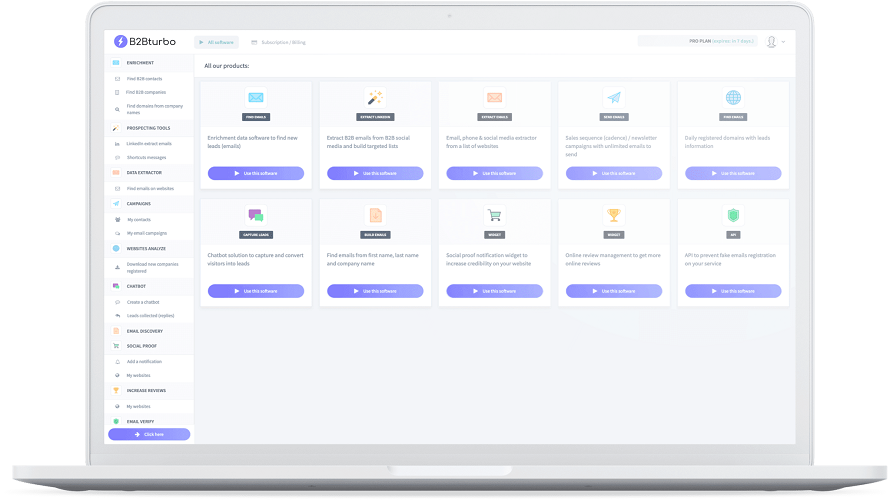Screen dimensions: 890x500
Task: Click the cart icon beside Social Proof
Action: [116, 346]
